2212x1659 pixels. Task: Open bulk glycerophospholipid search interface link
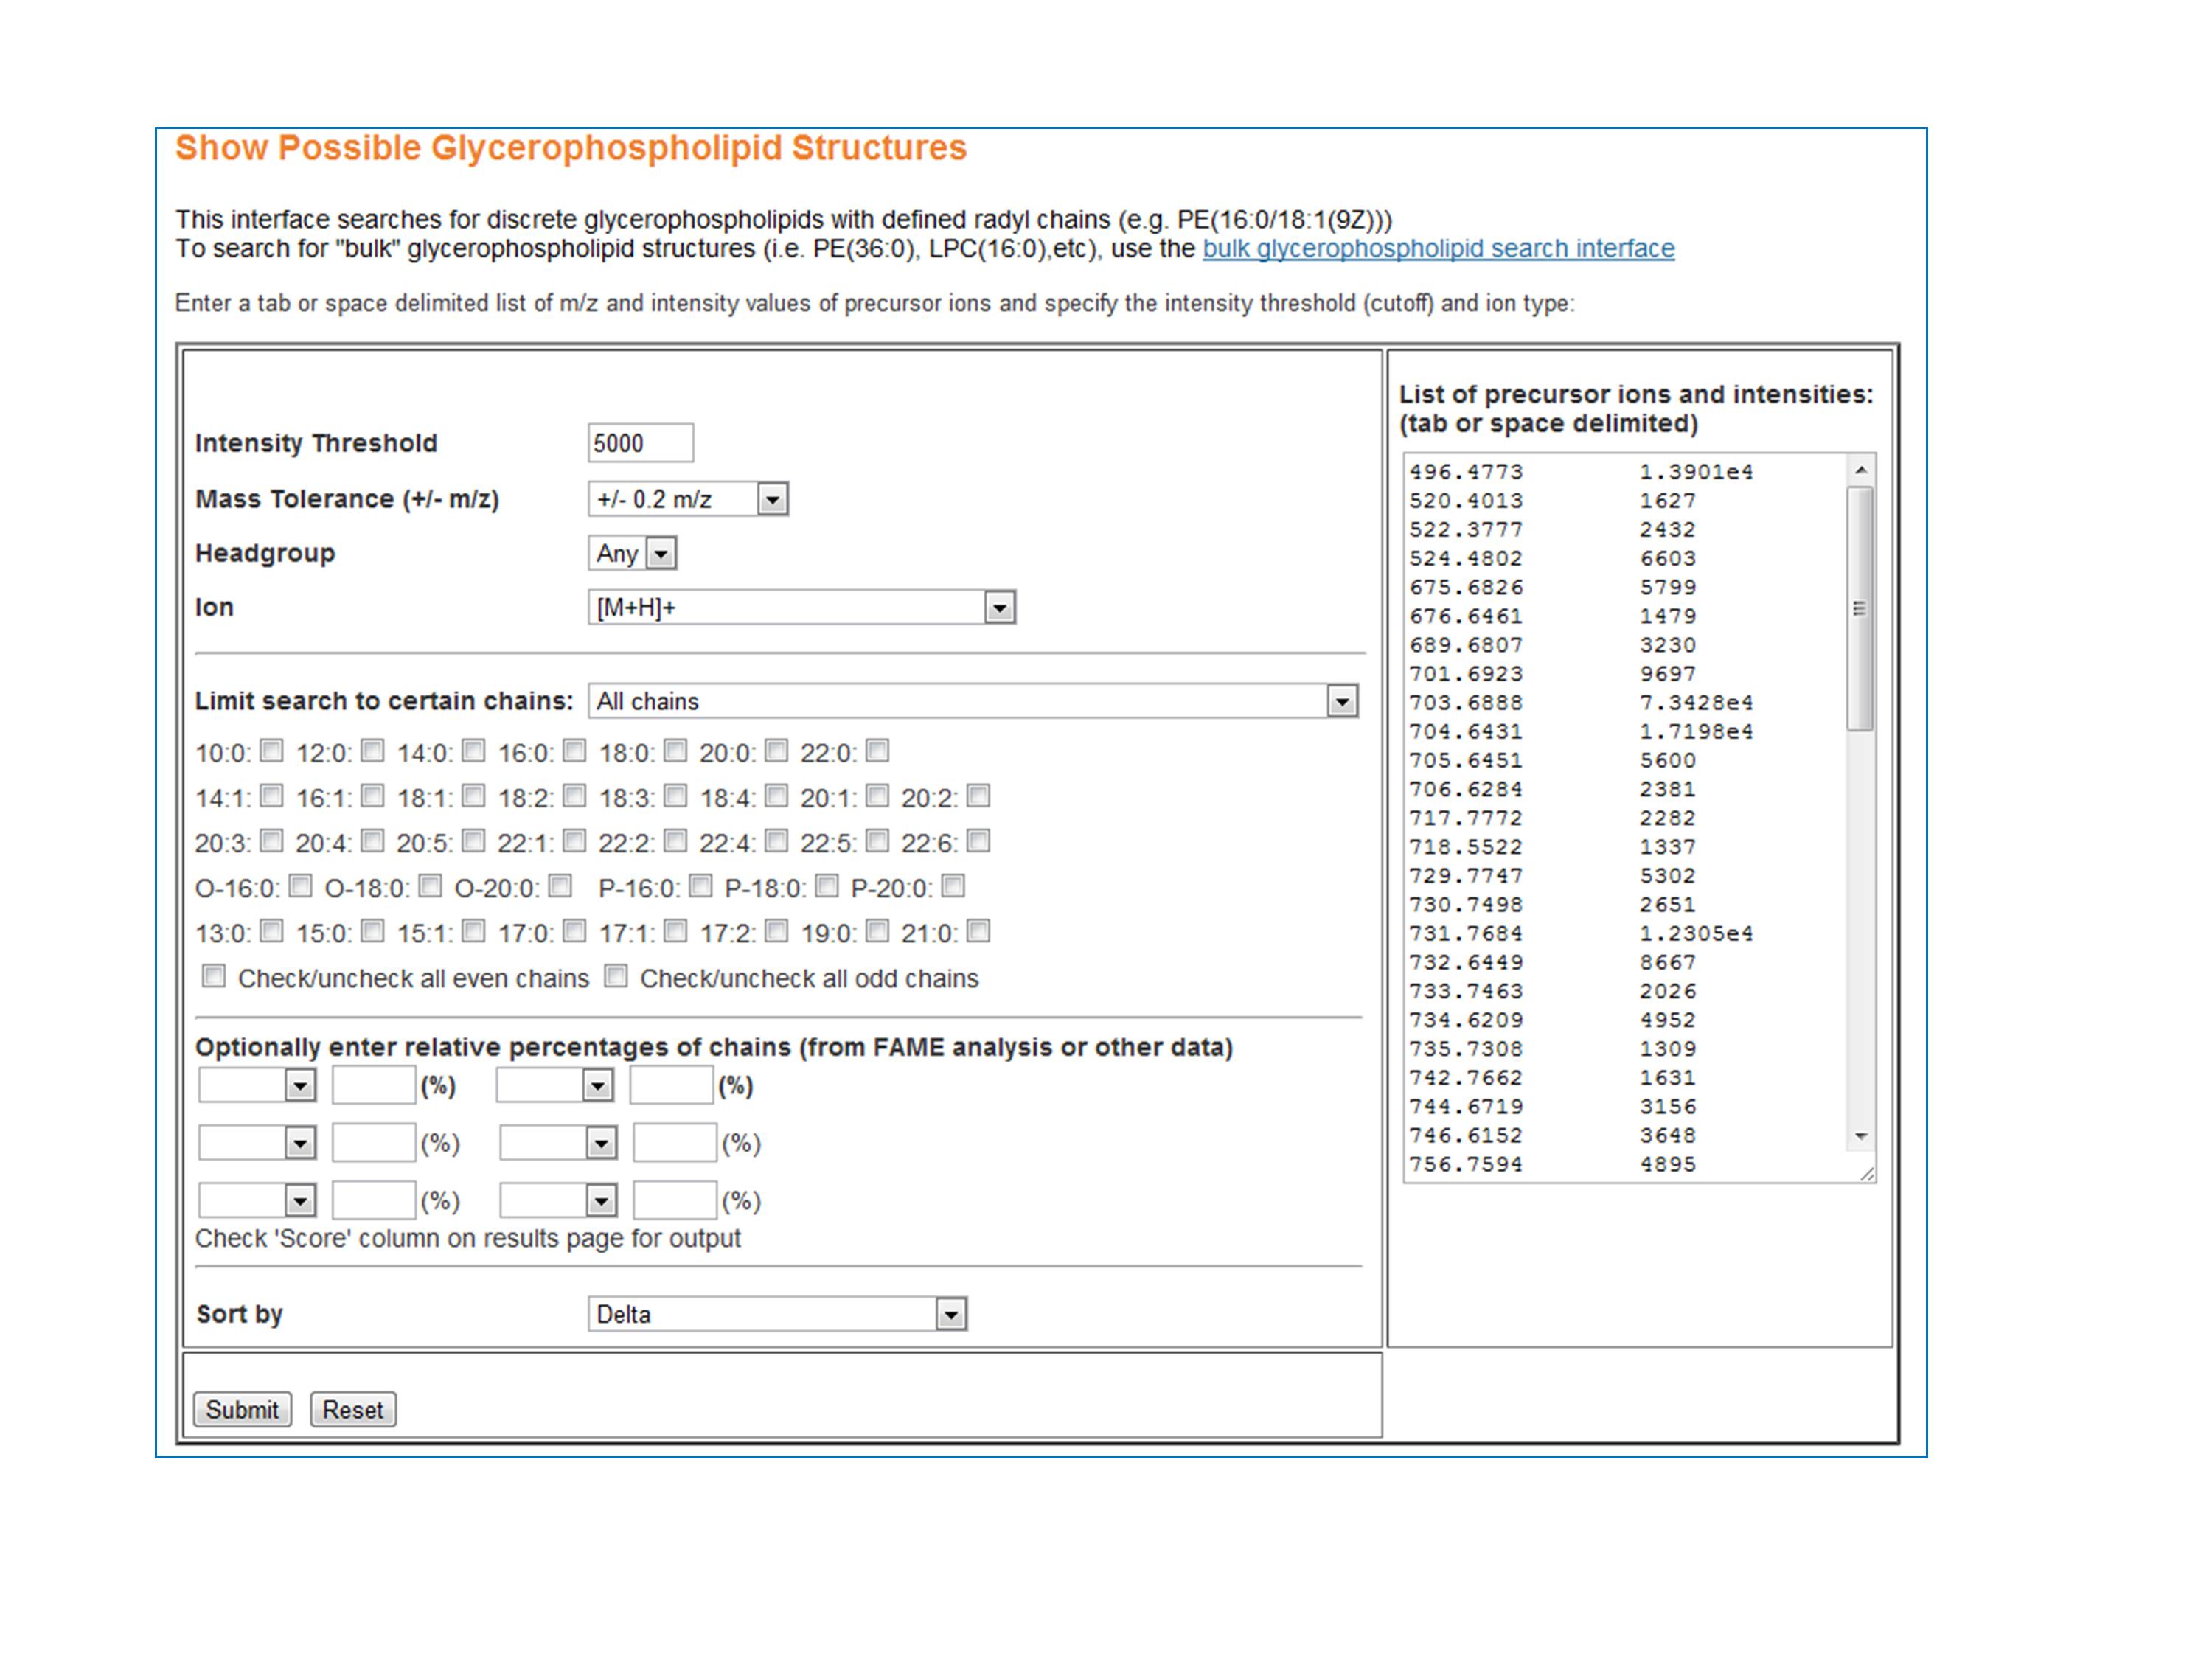[x=1437, y=248]
